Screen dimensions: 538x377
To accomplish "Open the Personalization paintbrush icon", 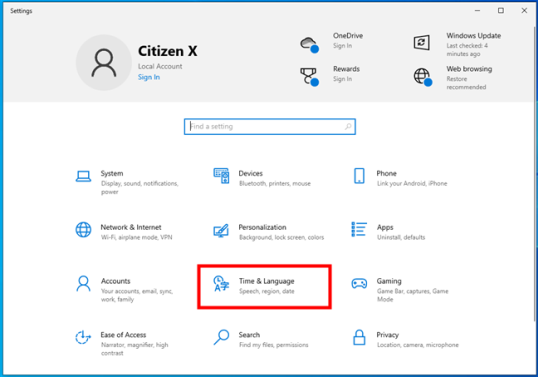I will (x=221, y=230).
